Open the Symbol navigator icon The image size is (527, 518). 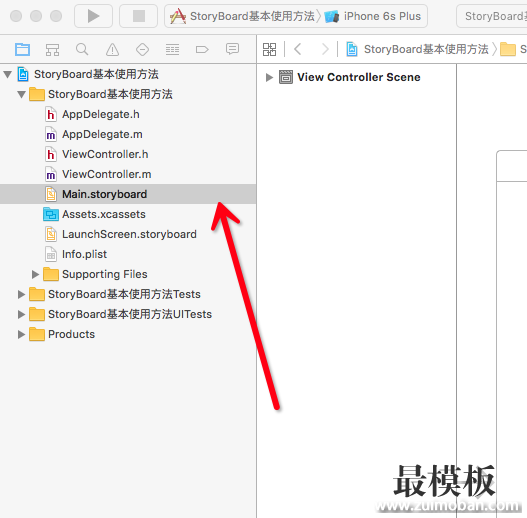[52, 50]
